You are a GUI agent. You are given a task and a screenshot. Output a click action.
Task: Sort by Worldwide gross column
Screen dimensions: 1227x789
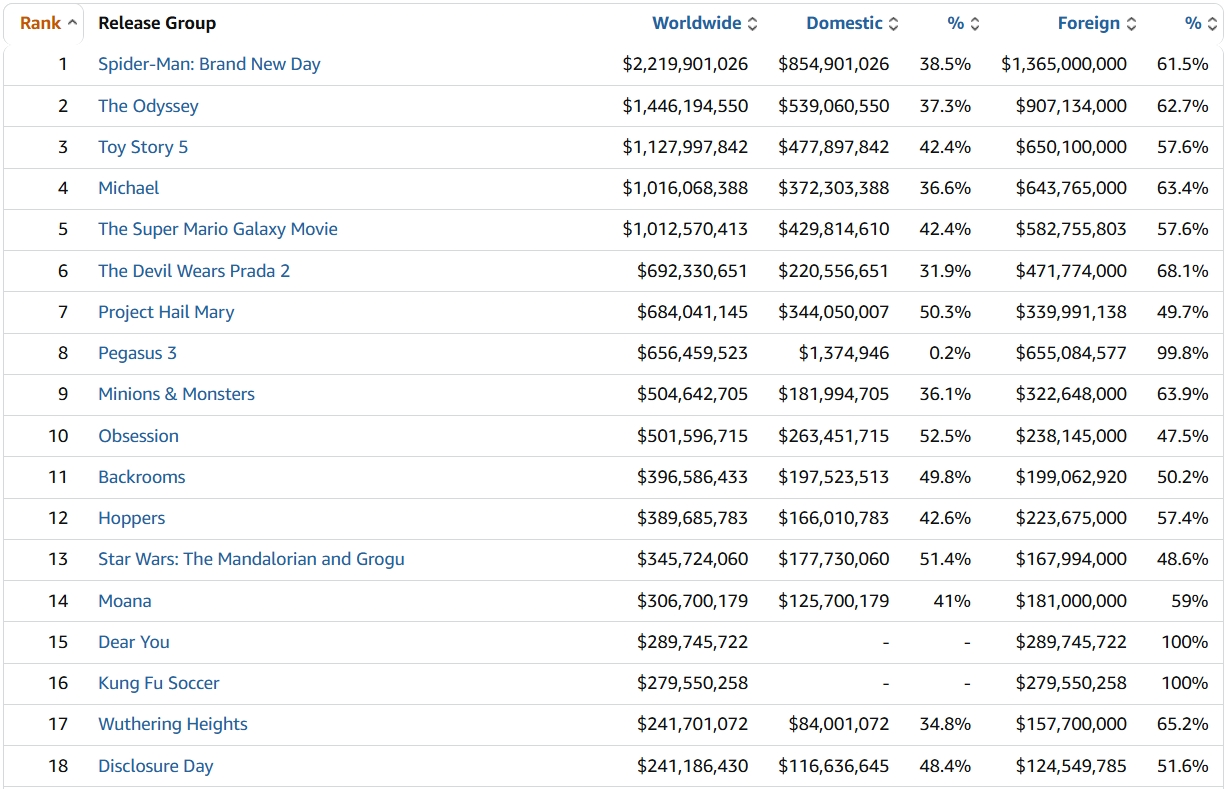tap(705, 23)
